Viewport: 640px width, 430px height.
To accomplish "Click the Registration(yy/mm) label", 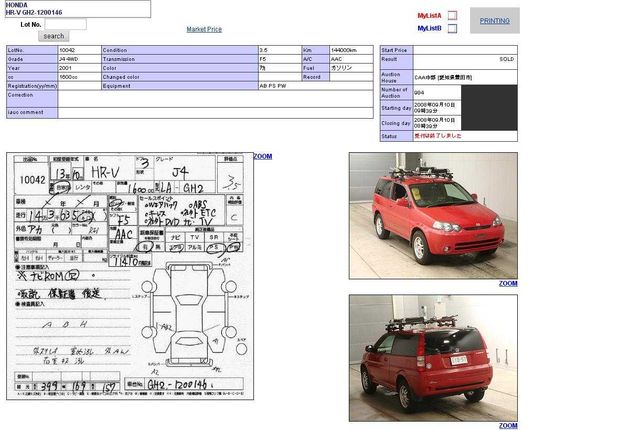I will (32, 86).
